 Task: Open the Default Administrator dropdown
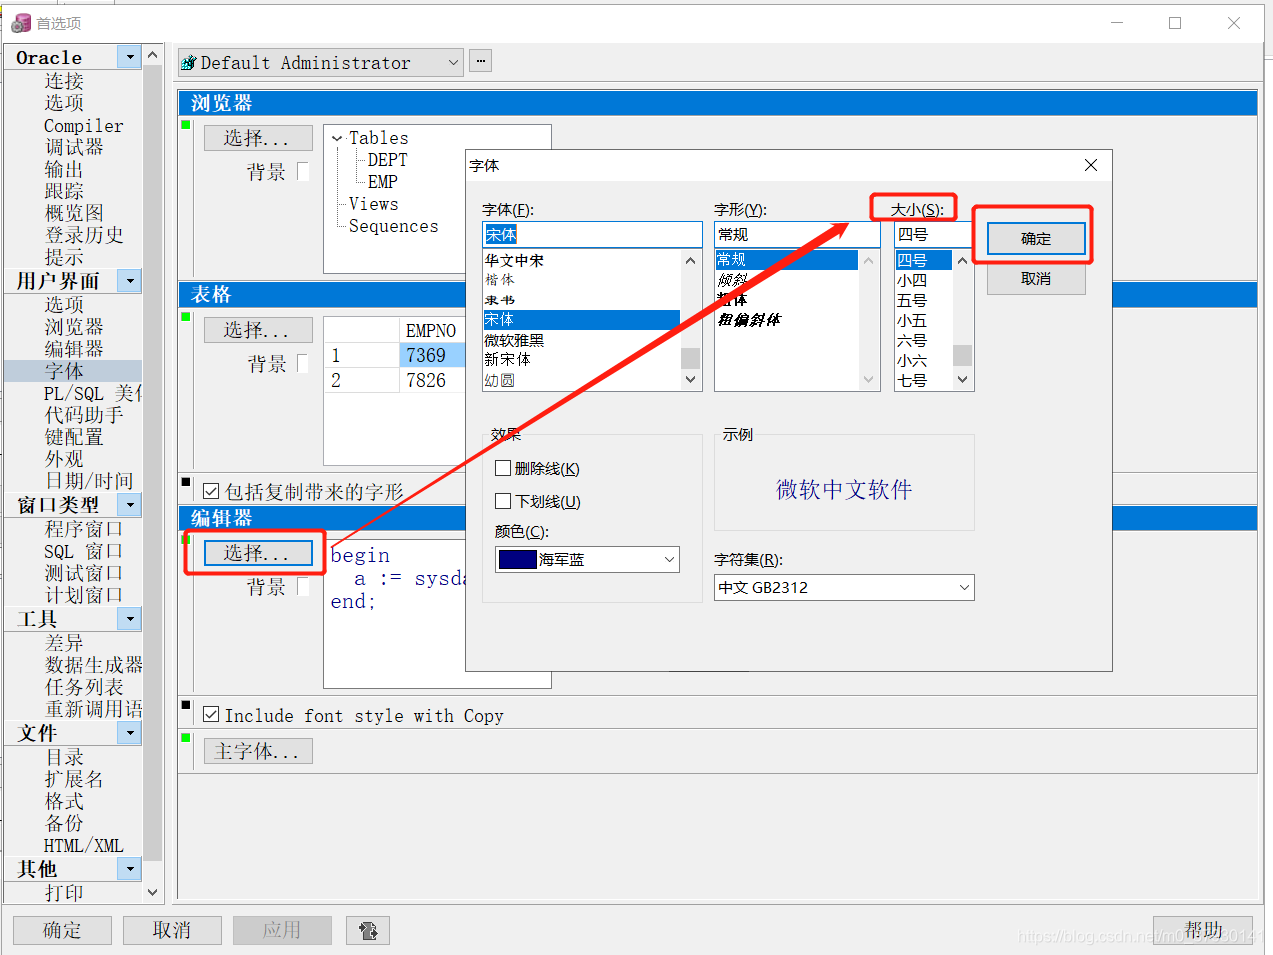tap(453, 62)
